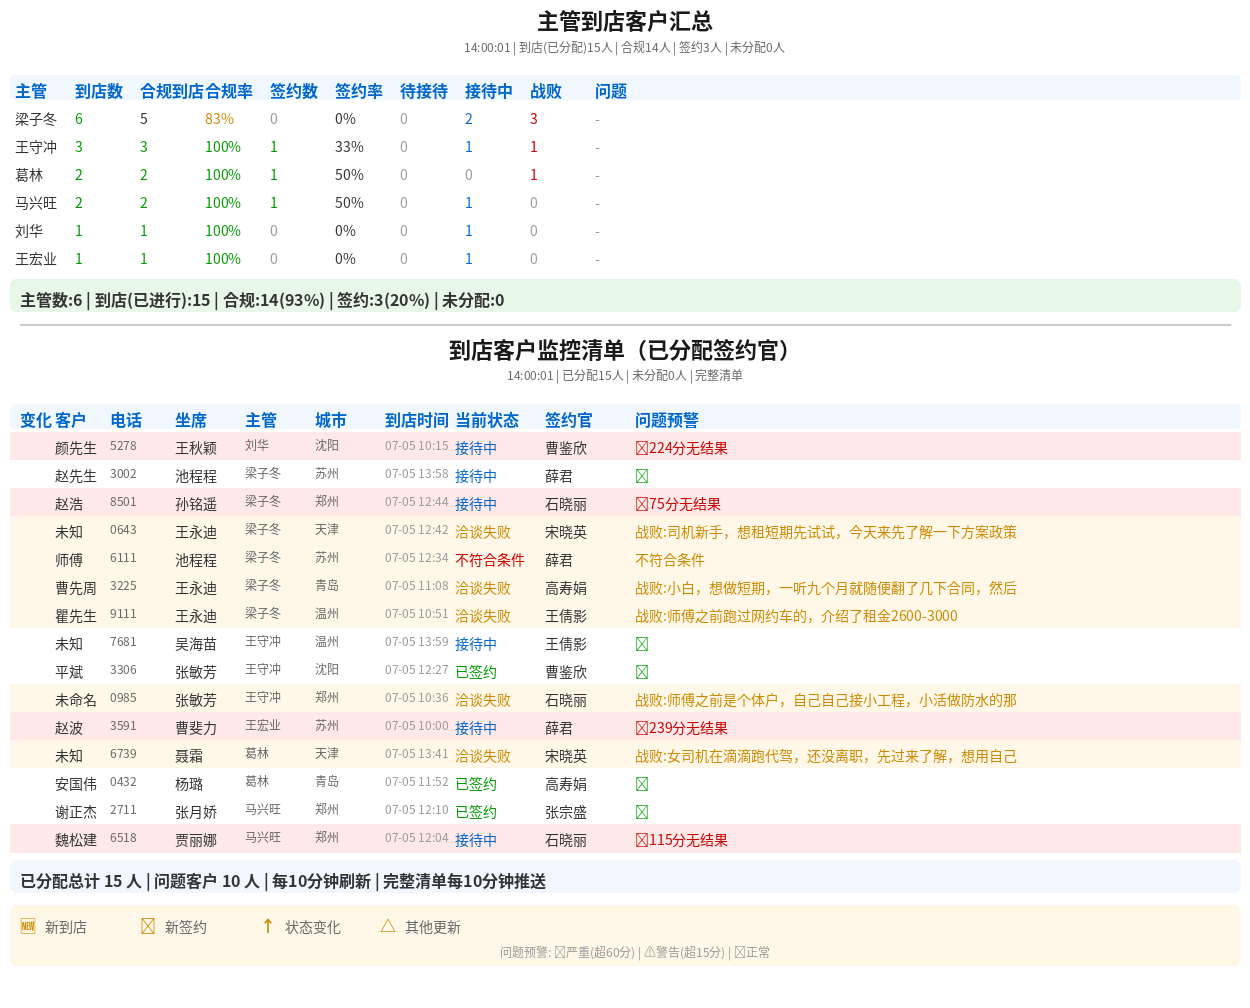Click customer name 曹先周
The image size is (1250, 1008).
tap(76, 588)
